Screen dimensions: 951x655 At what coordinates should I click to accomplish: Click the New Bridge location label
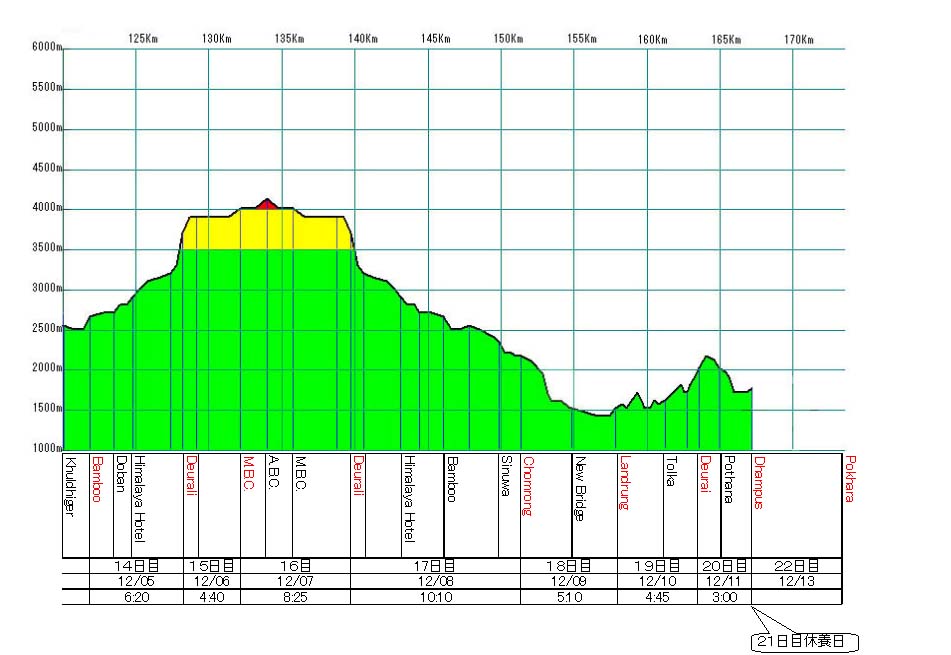pyautogui.click(x=578, y=489)
